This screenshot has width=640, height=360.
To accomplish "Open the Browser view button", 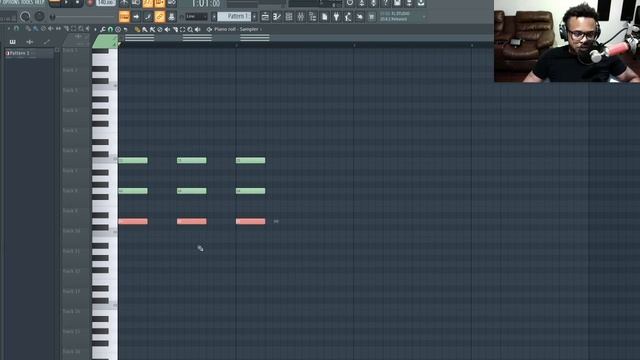I will [312, 16].
